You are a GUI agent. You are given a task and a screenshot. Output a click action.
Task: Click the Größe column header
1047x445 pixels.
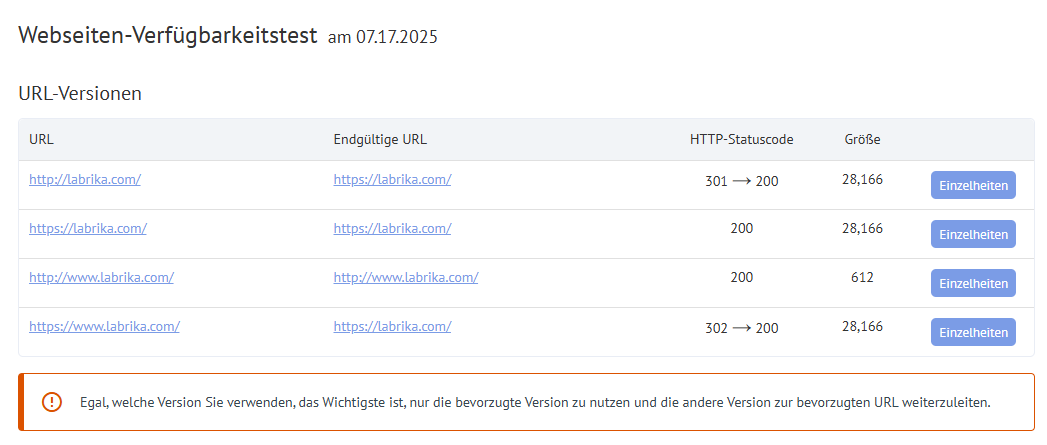point(862,140)
